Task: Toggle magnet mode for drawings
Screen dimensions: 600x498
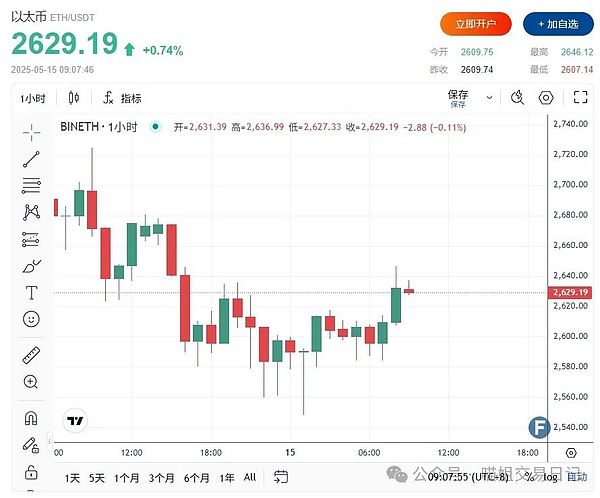Action: tap(31, 418)
